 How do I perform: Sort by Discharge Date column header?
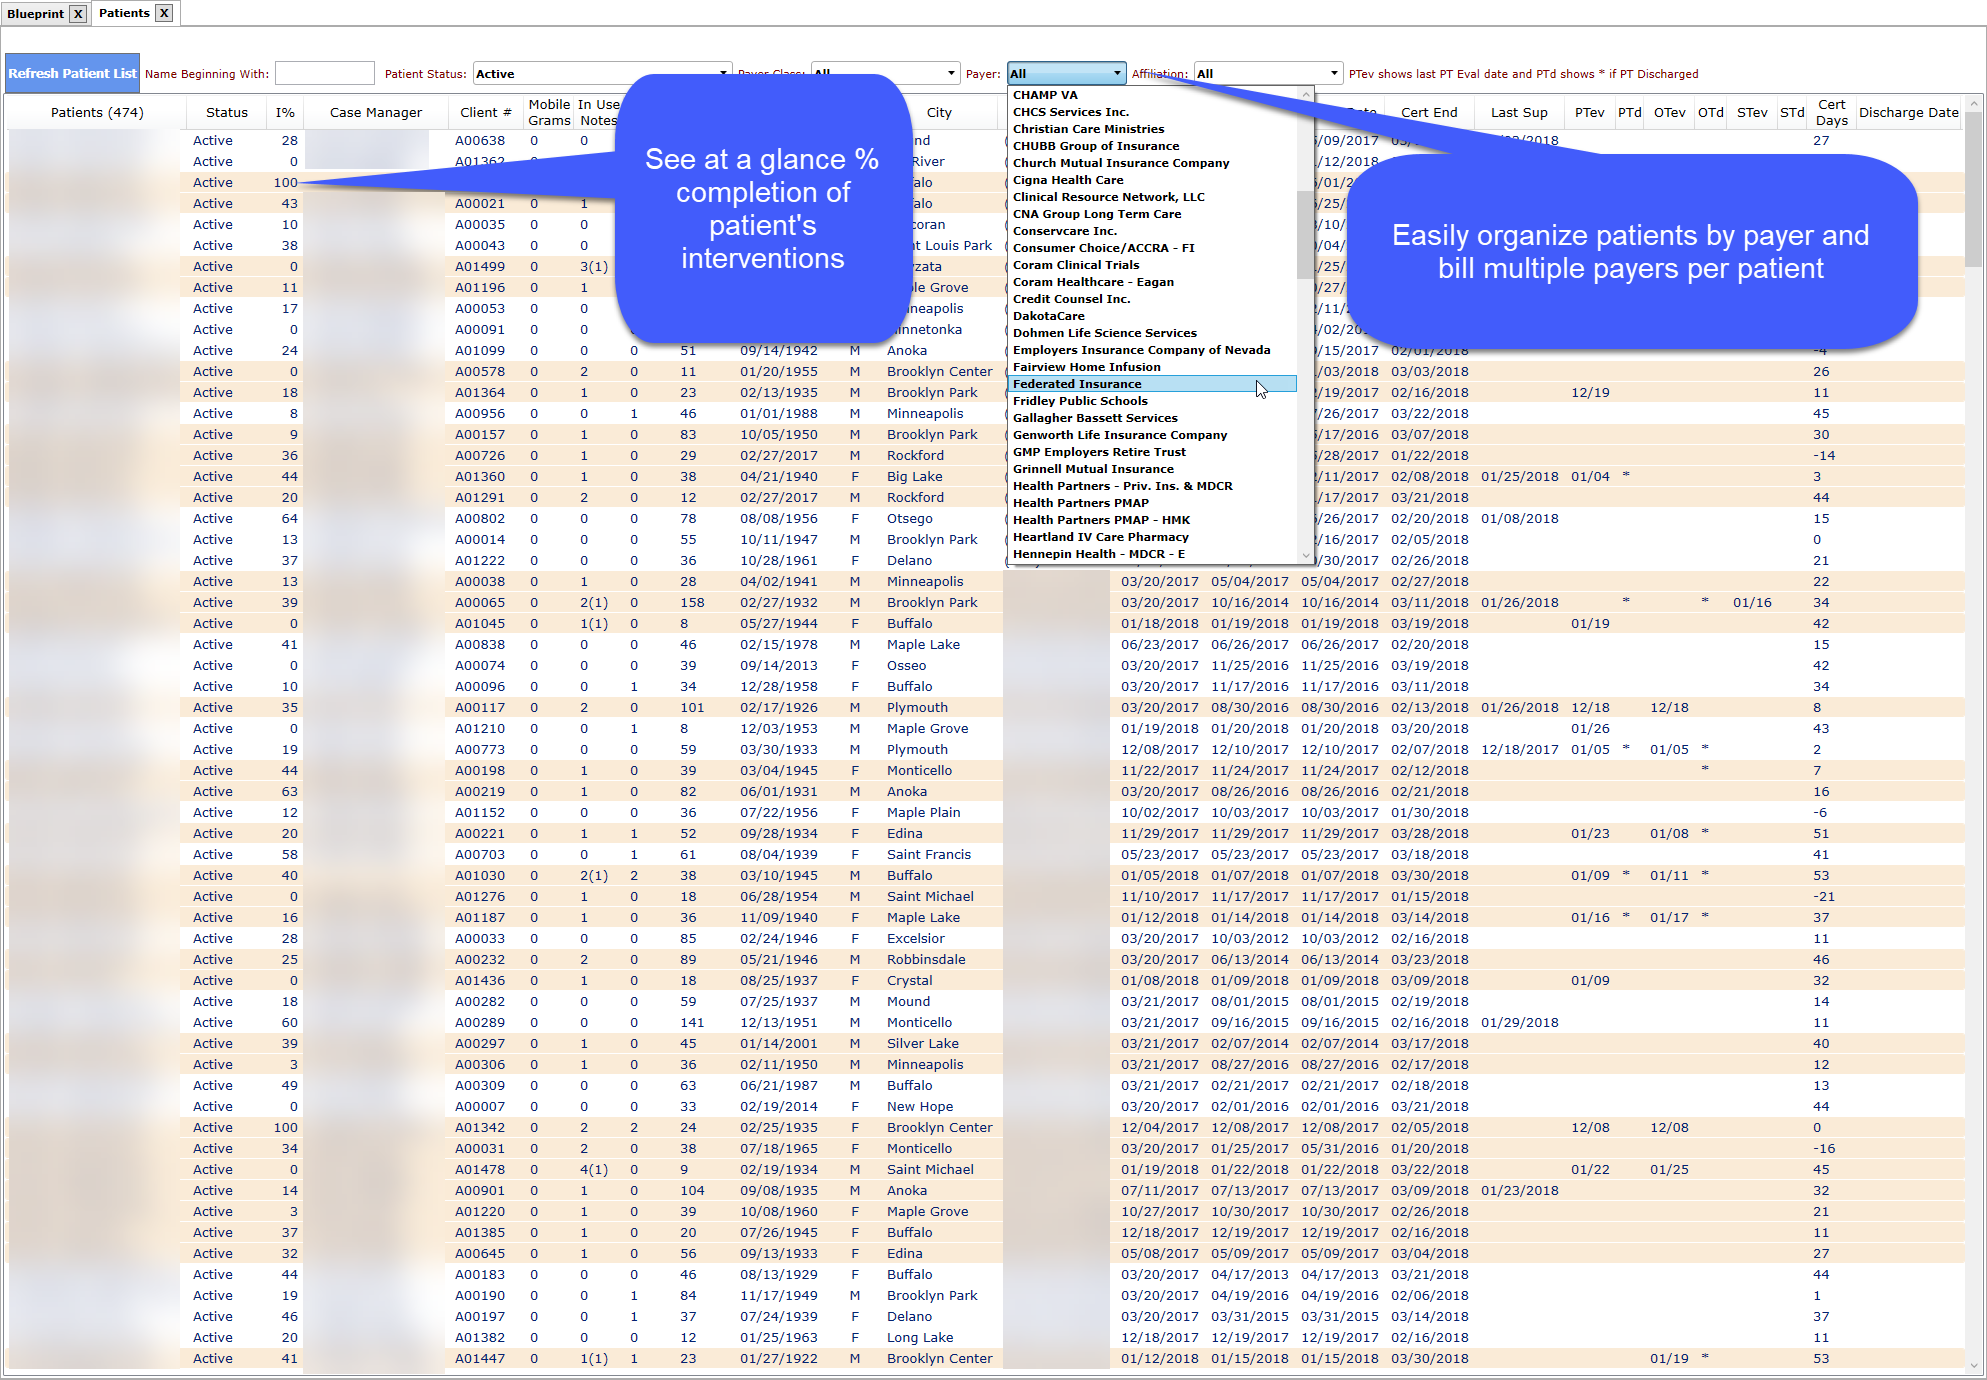[x=1908, y=112]
